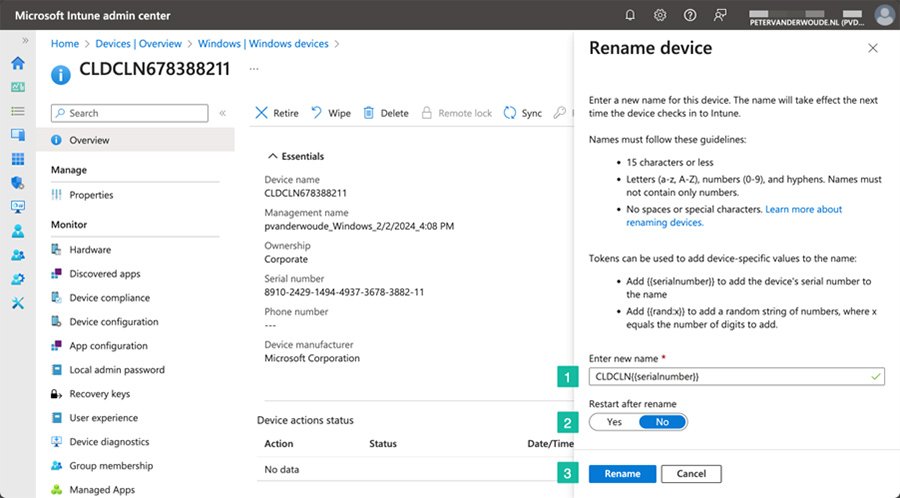
Task: Click the Home icon in left sidebar
Action: [x=17, y=63]
